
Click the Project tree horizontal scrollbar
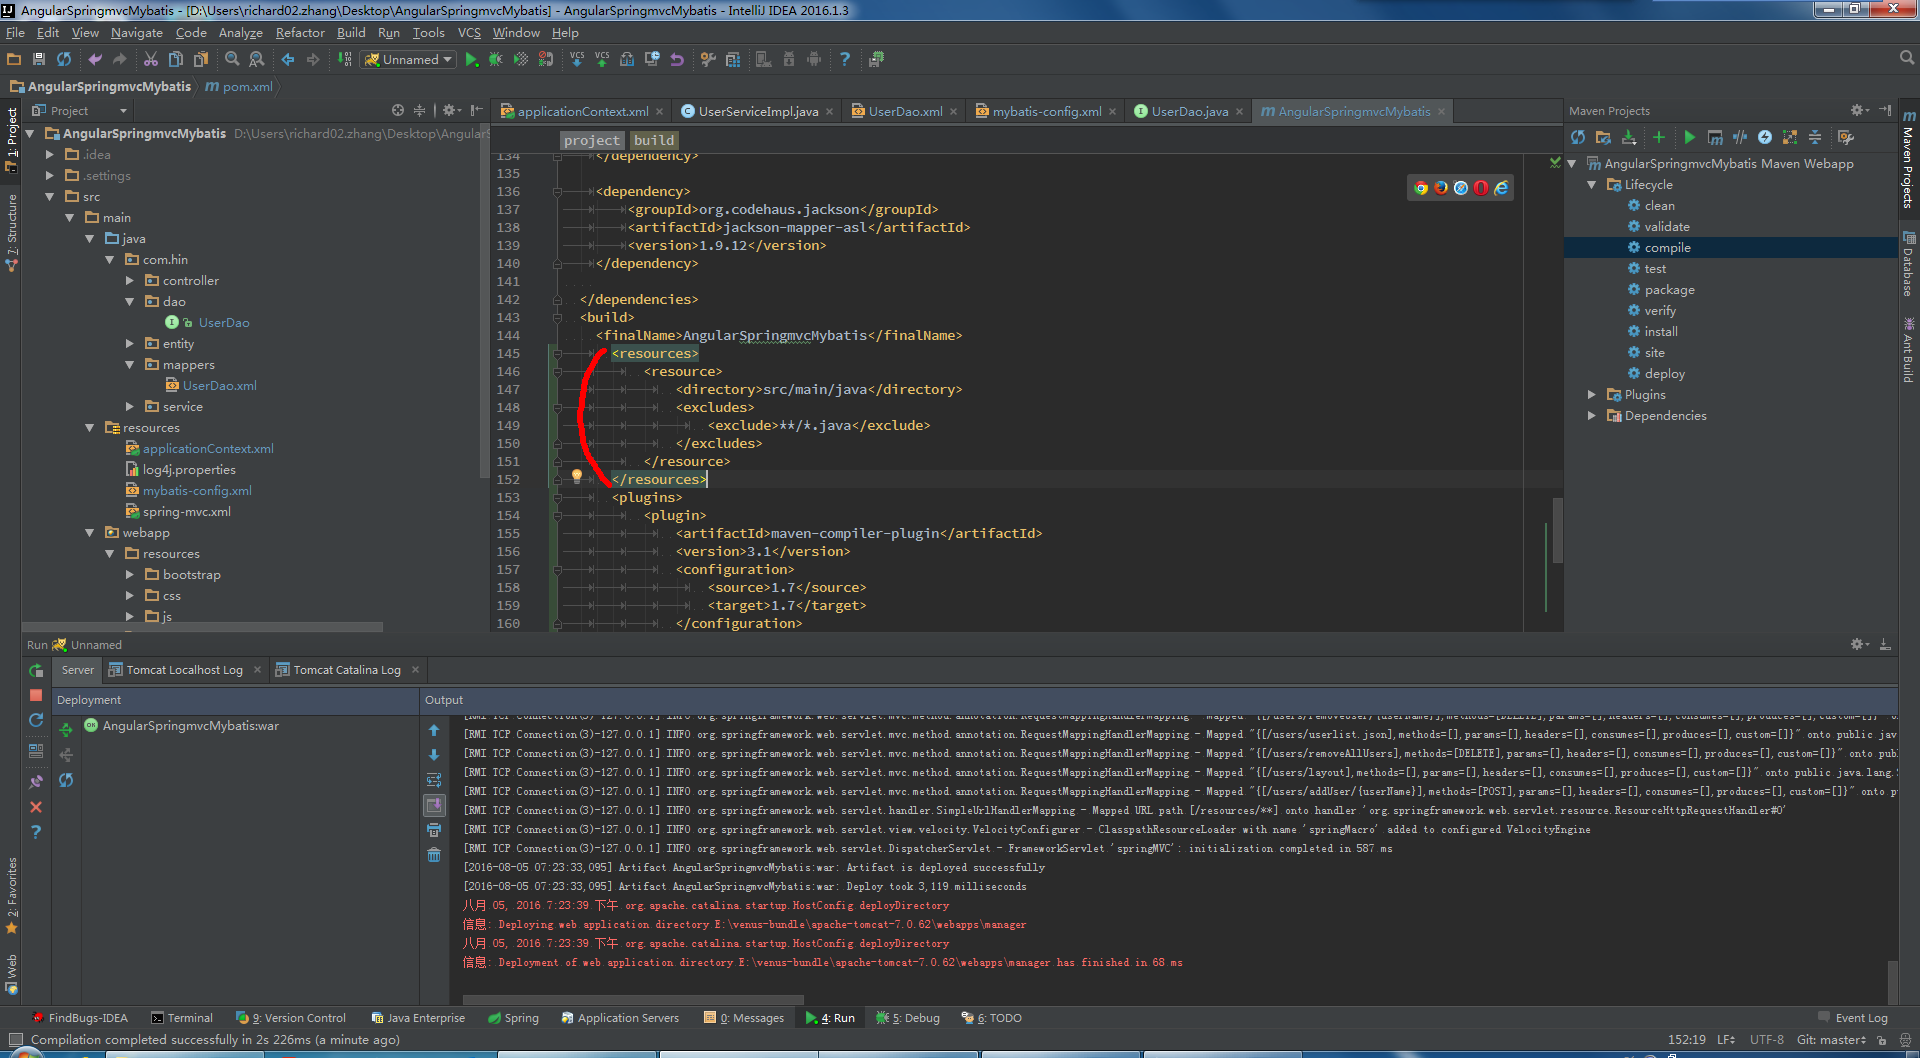202,627
